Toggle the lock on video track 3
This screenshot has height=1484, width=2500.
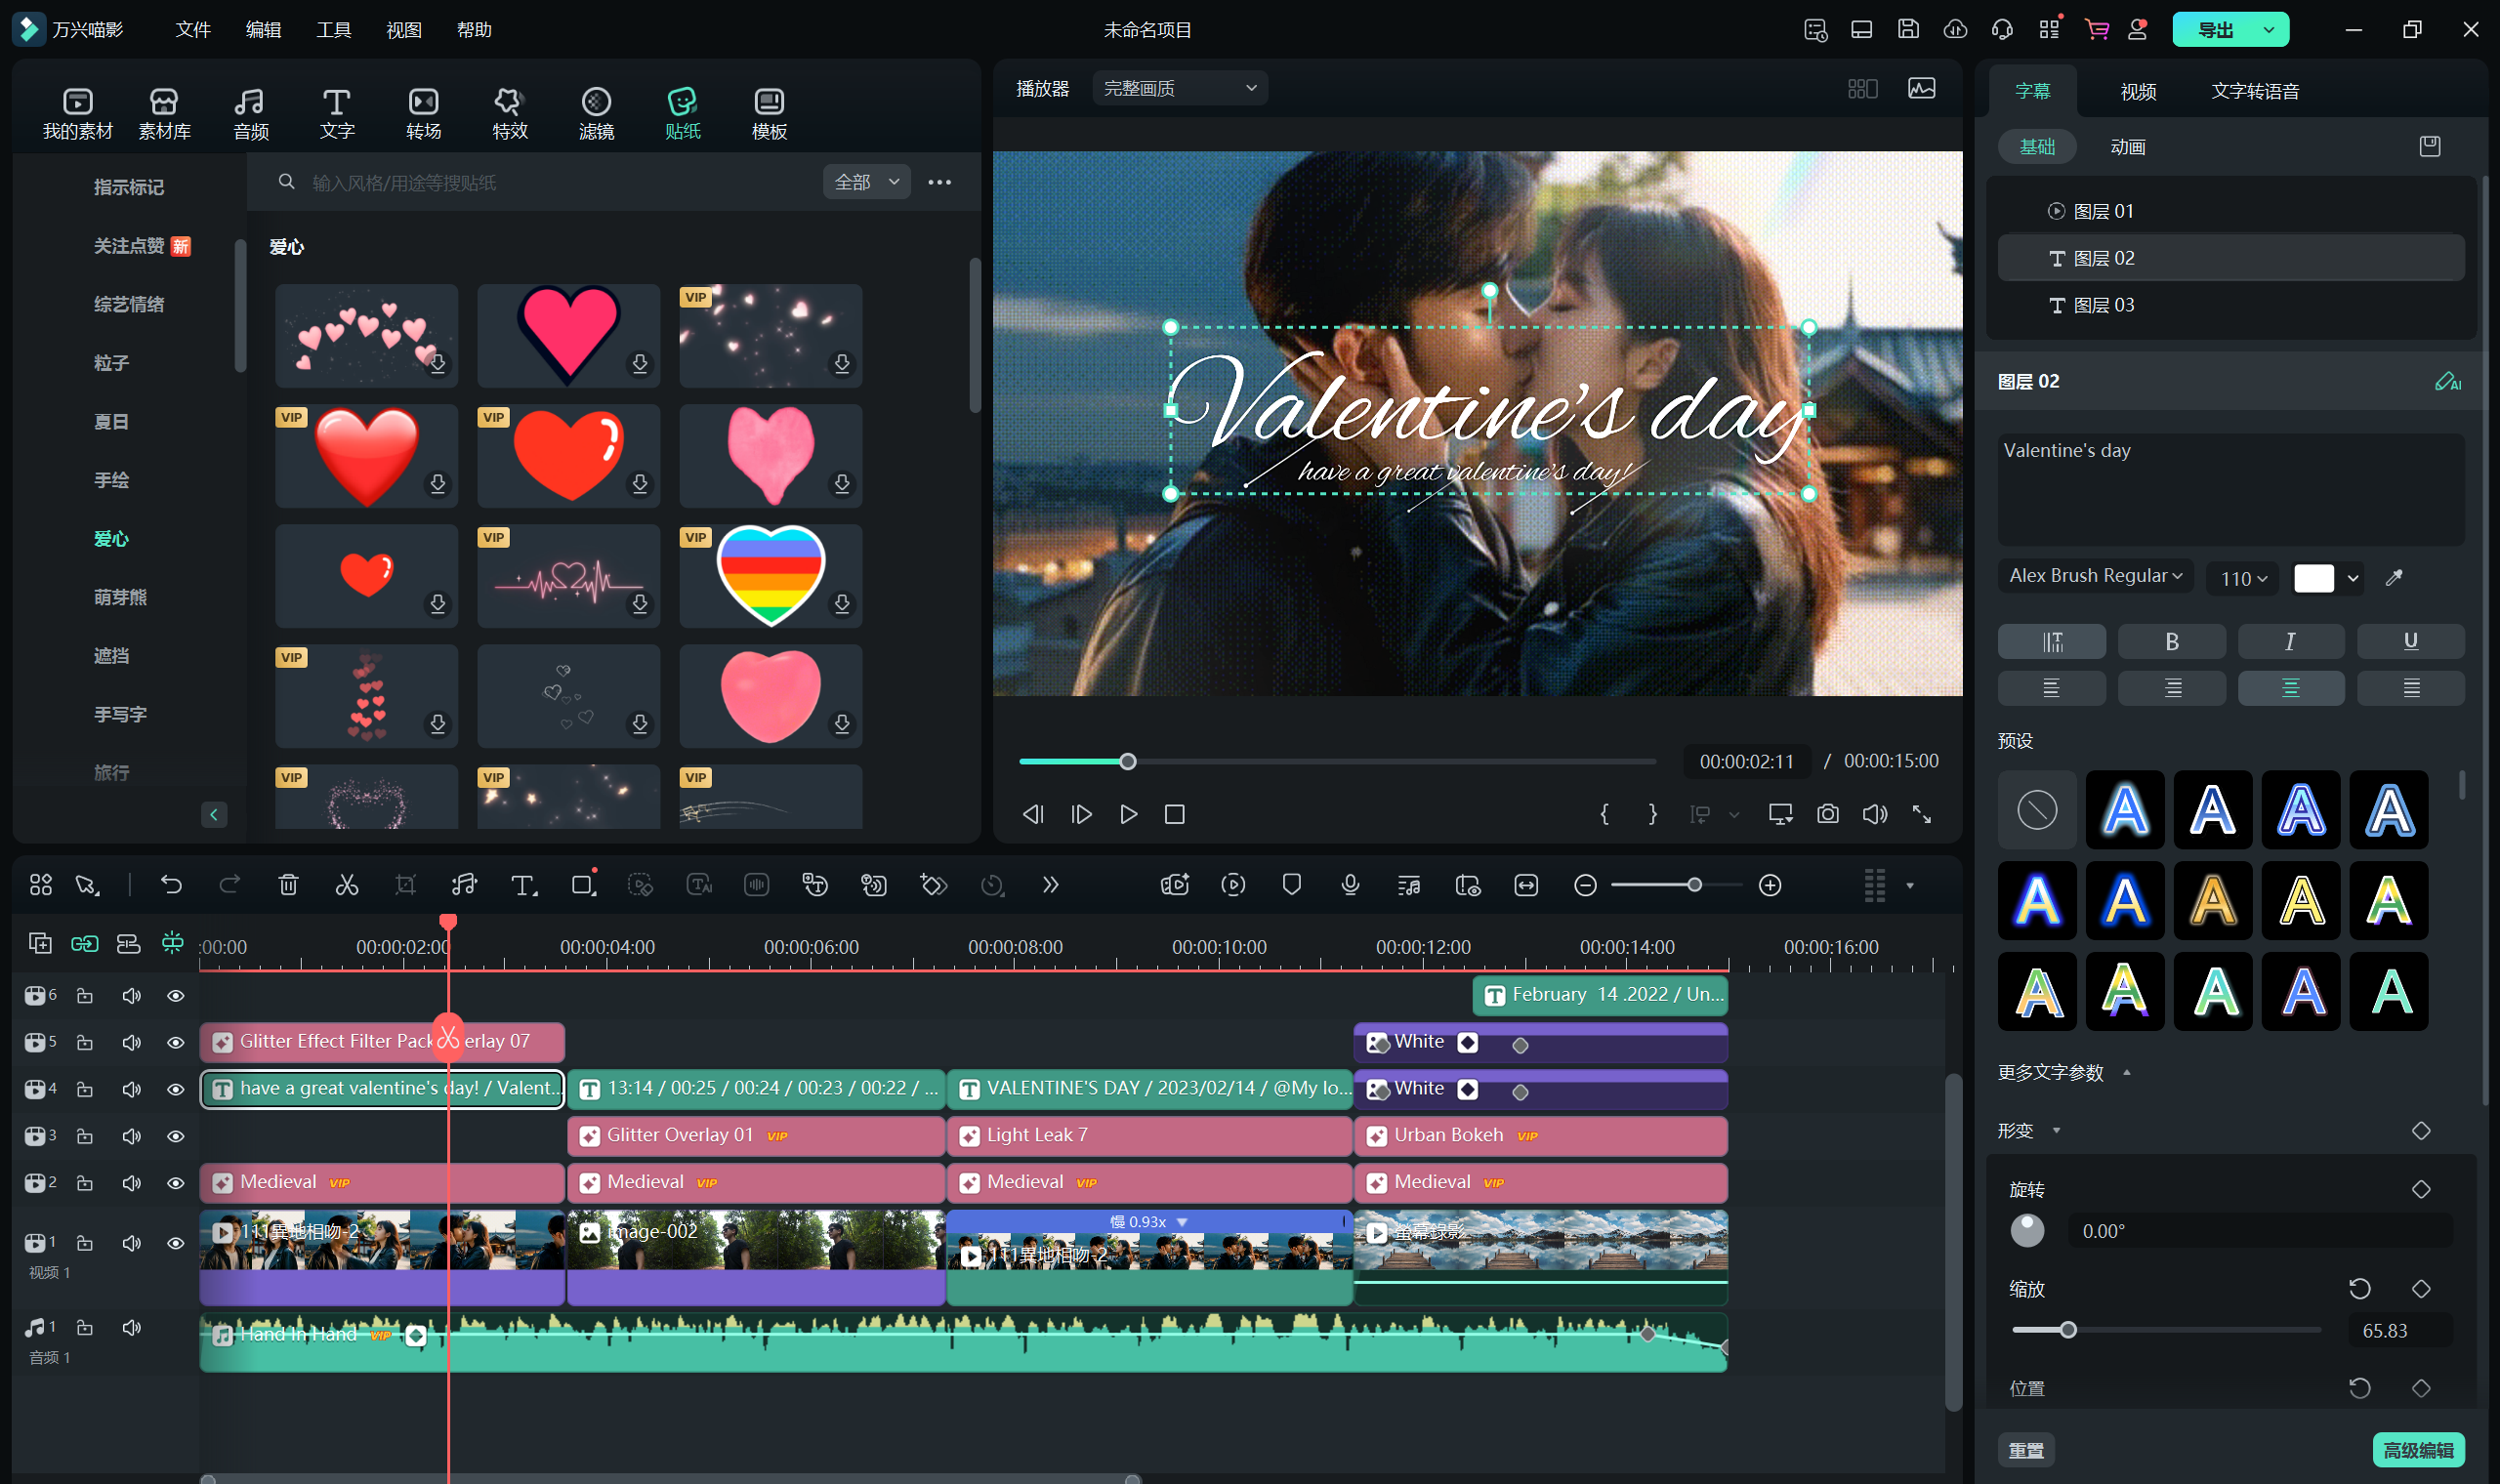tap(85, 1136)
